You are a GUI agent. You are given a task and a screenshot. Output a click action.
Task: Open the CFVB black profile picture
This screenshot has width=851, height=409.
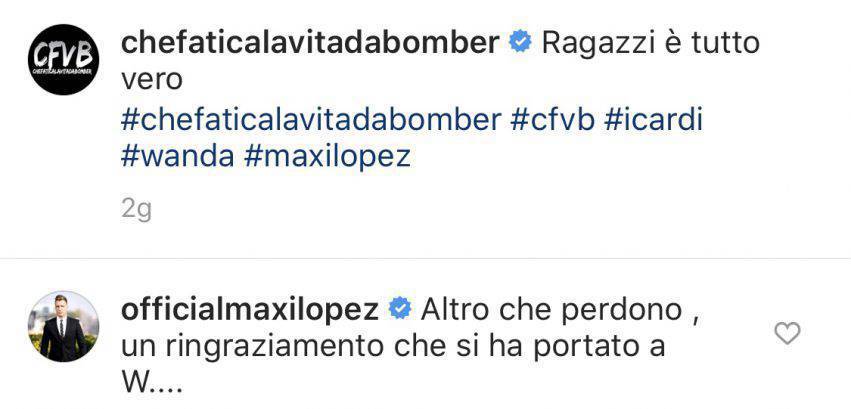[x=63, y=60]
